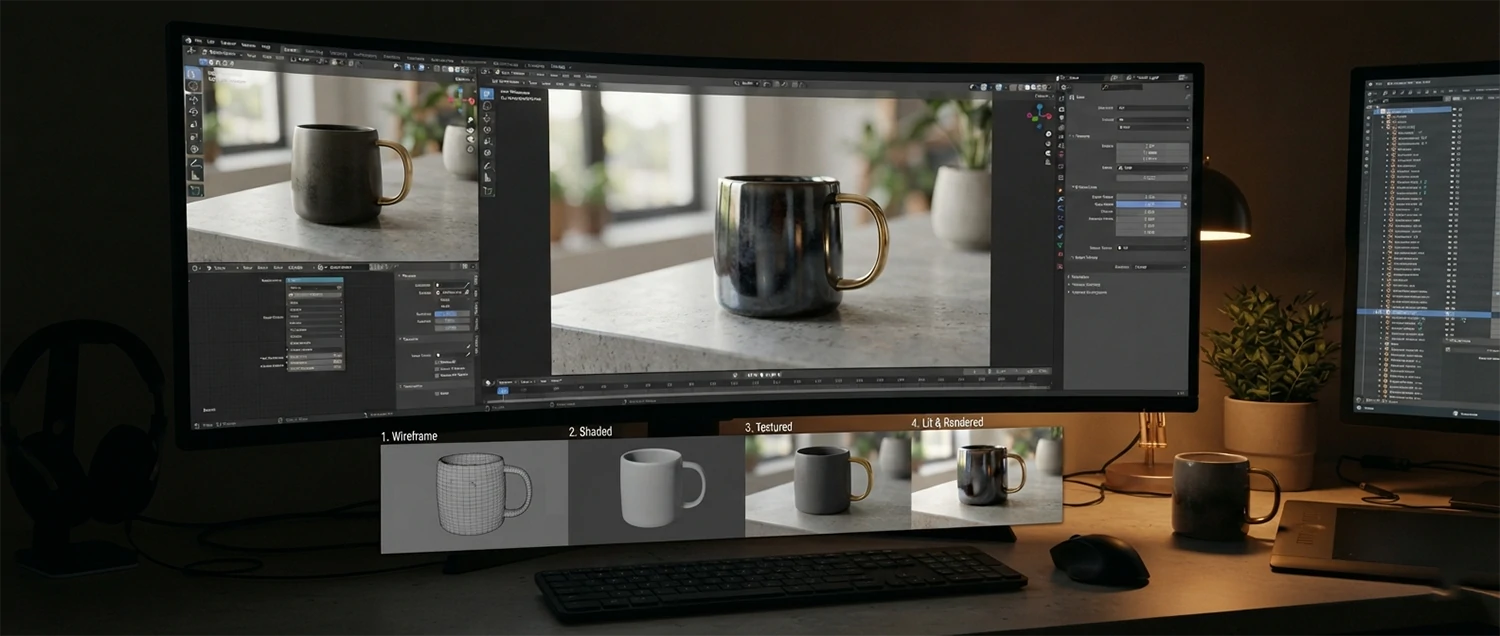This screenshot has height=636, width=1500.
Task: Open the red sphere Material properties tab
Action: point(1060,254)
